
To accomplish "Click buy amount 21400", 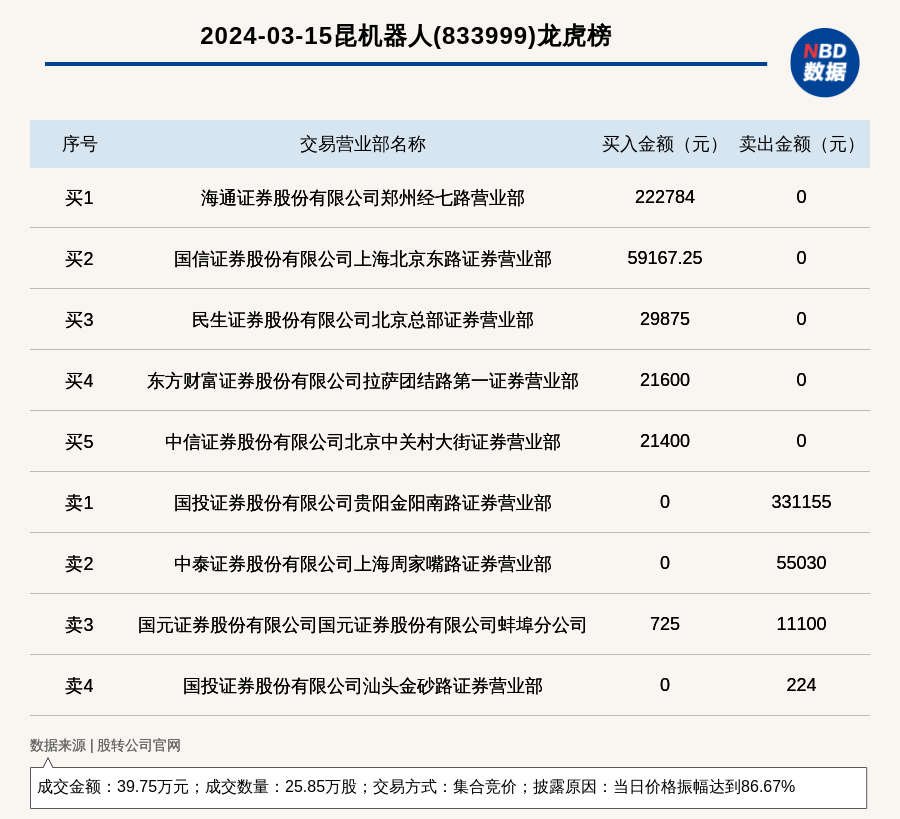I will pos(665,441).
